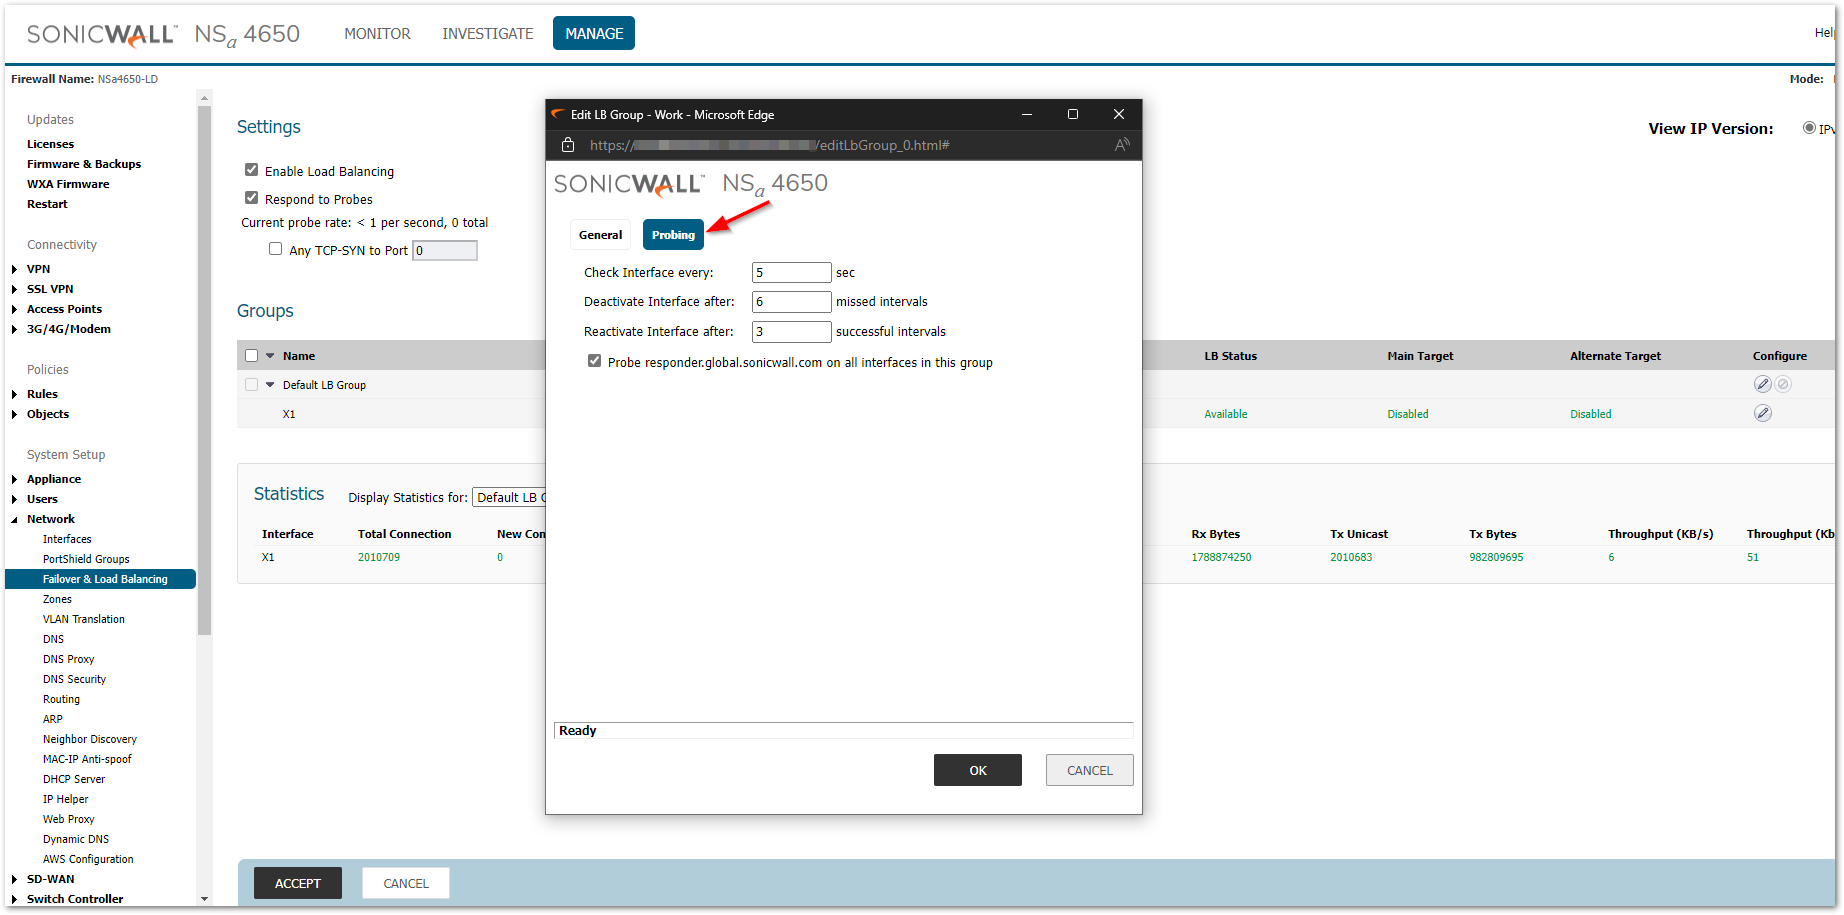Click the Check Interface every input field
1844x915 pixels.
point(791,272)
